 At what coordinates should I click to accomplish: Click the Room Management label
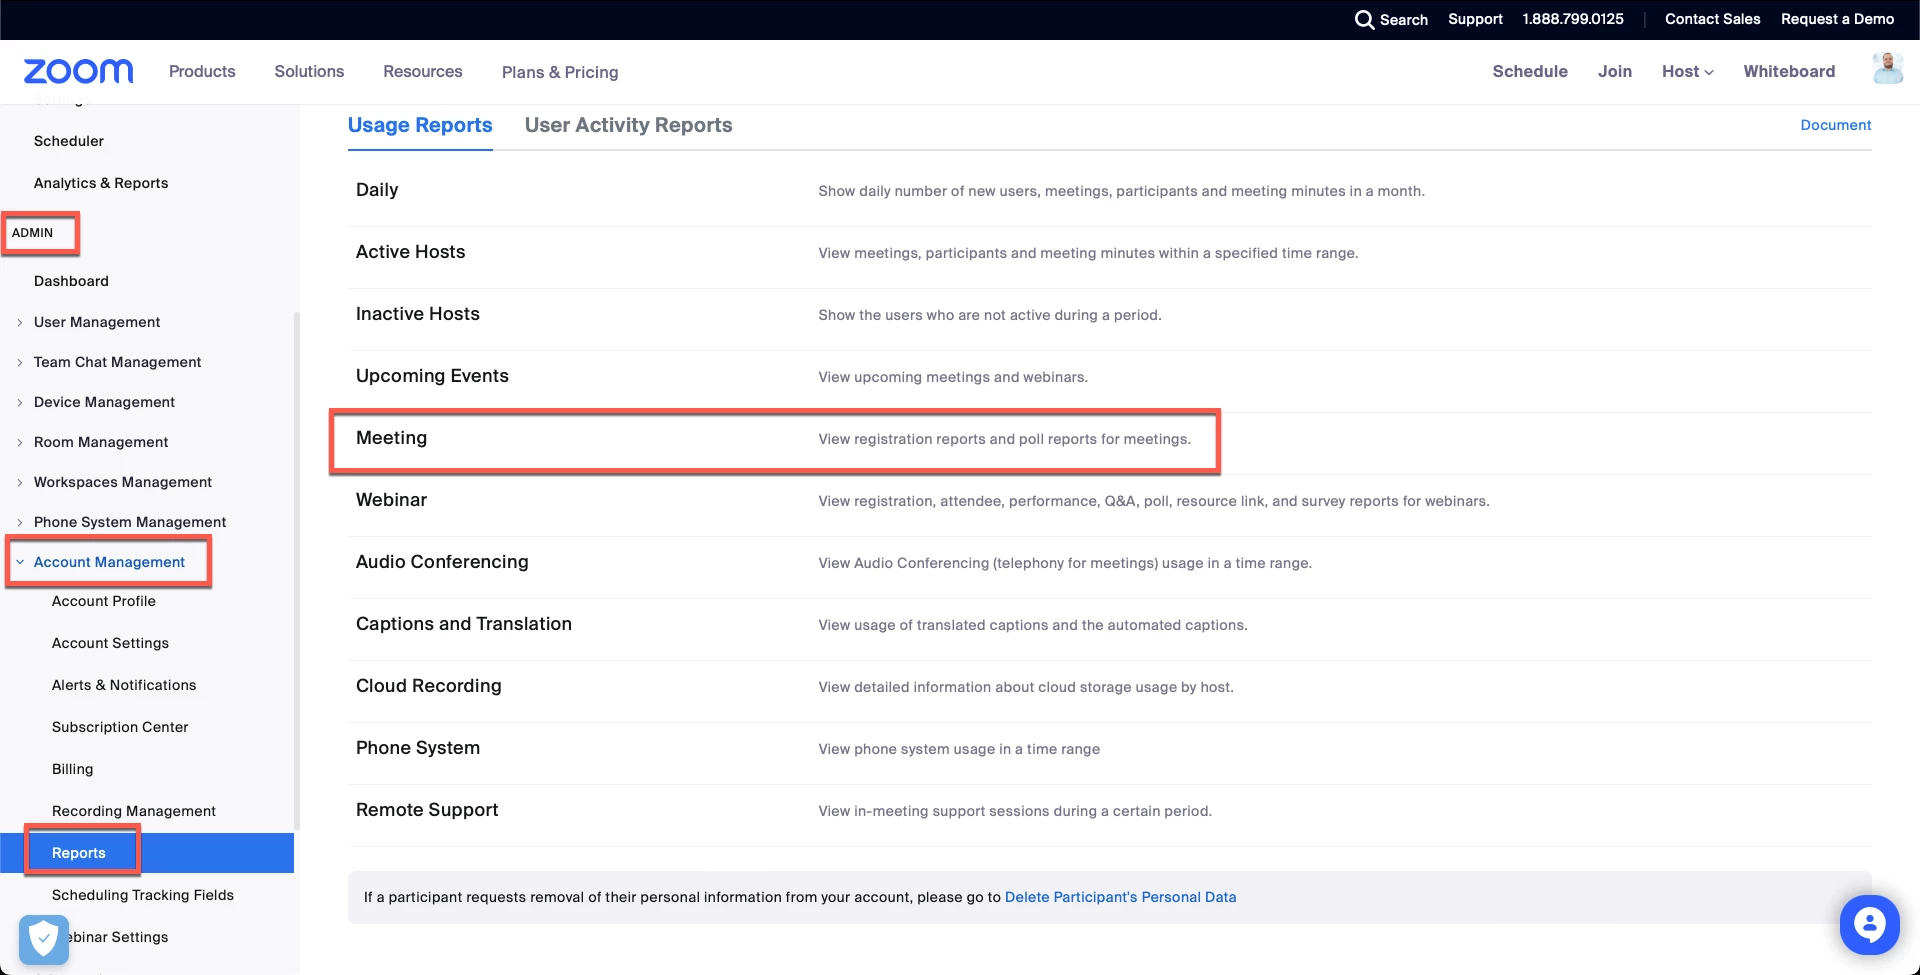(x=101, y=442)
